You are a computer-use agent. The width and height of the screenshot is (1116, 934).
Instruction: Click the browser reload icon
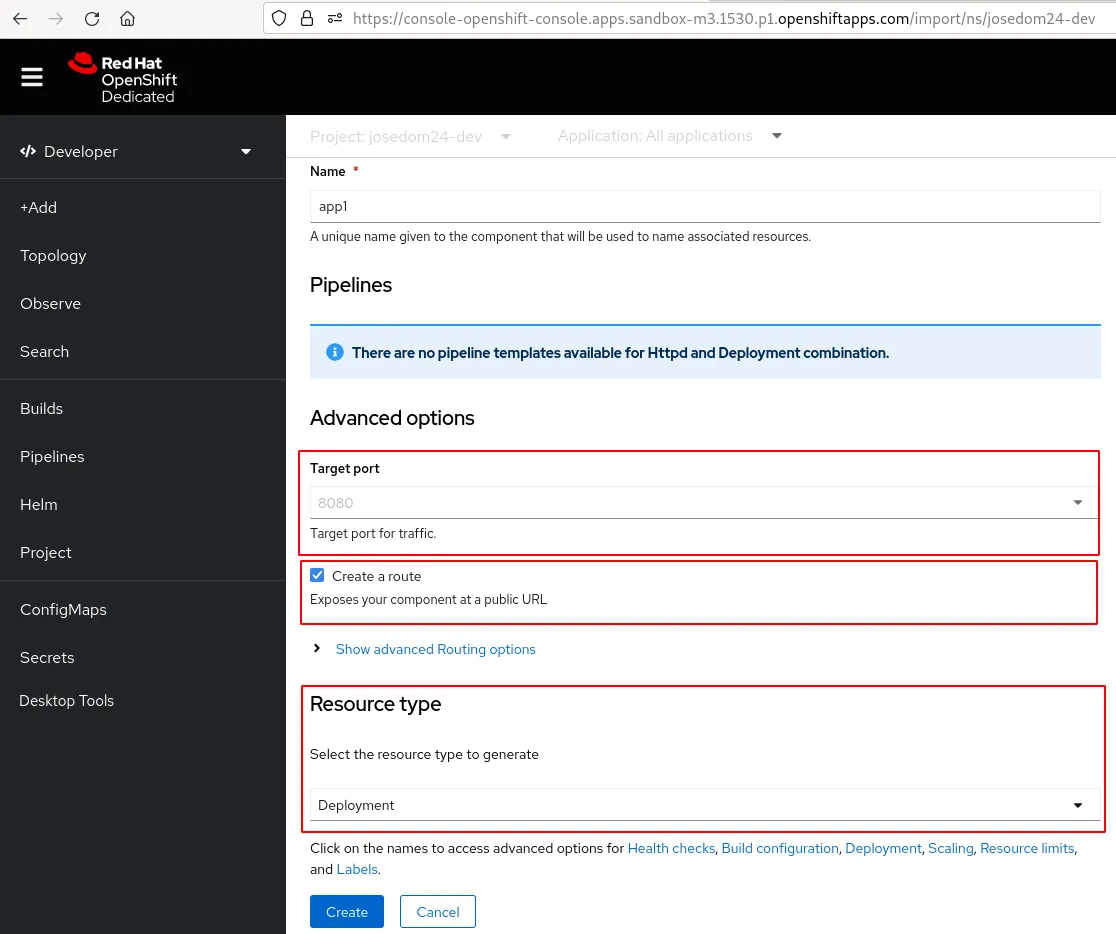[x=92, y=19]
